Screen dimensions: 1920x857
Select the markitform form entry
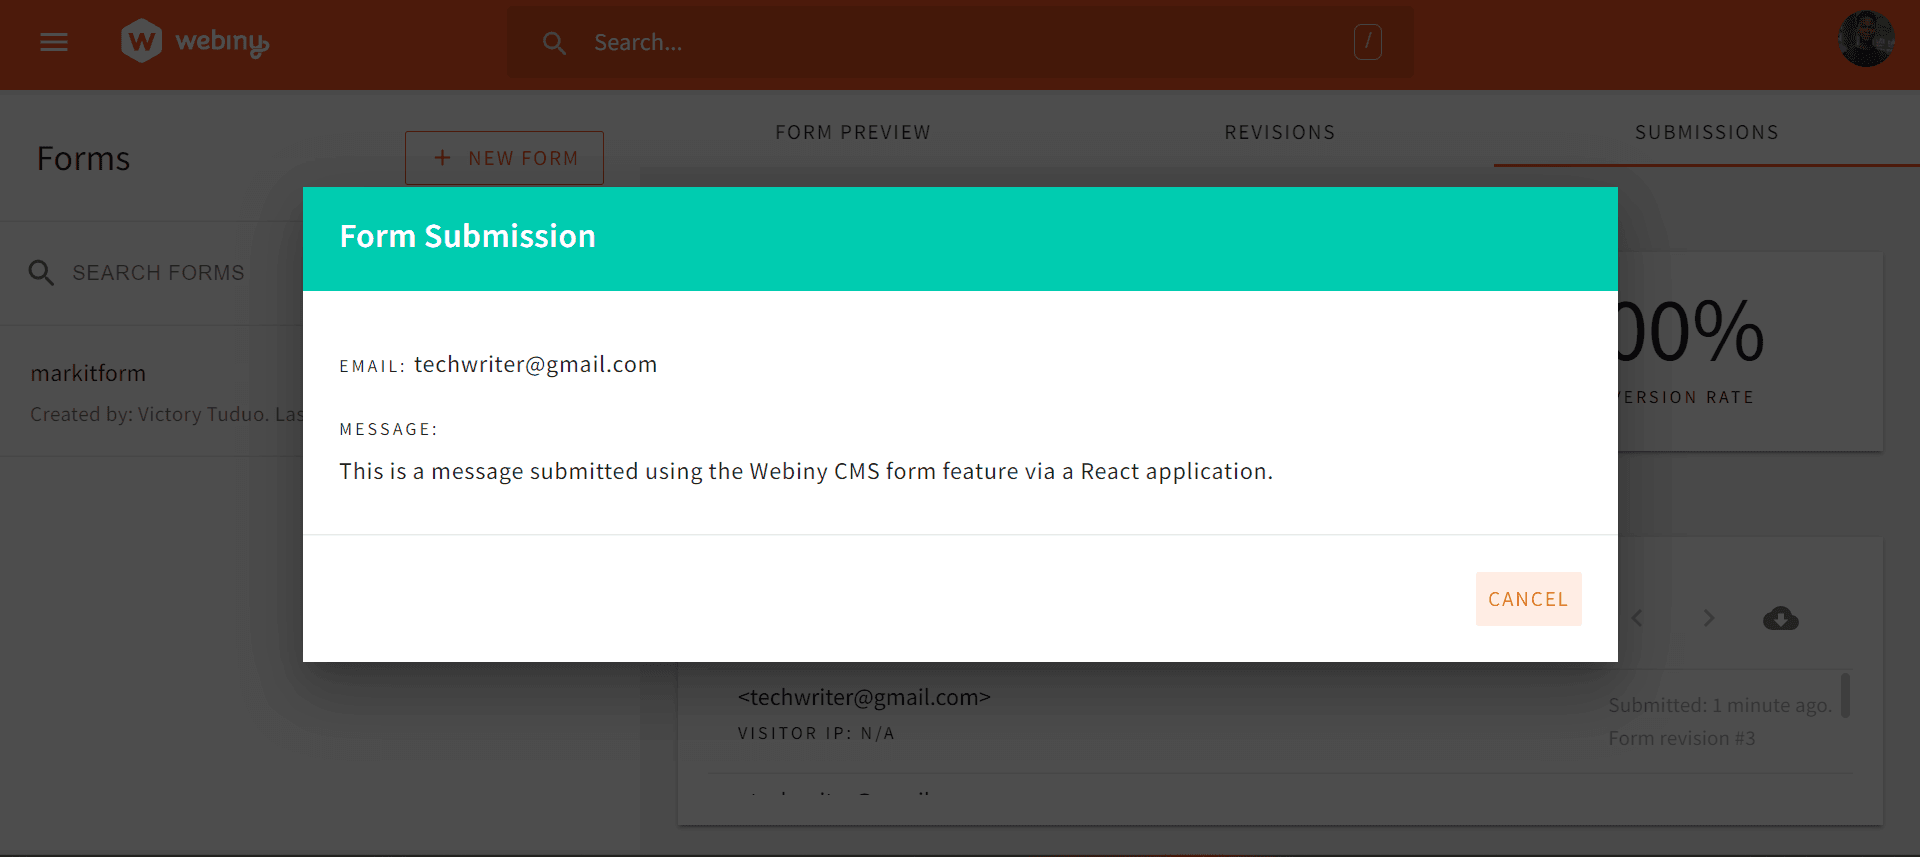88,374
